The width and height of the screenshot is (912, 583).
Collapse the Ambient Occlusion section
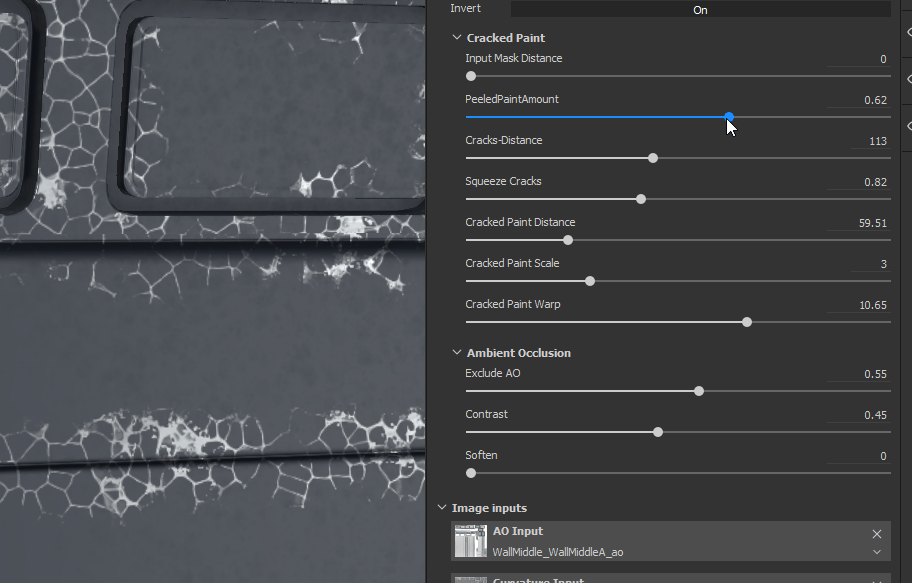pyautogui.click(x=457, y=353)
